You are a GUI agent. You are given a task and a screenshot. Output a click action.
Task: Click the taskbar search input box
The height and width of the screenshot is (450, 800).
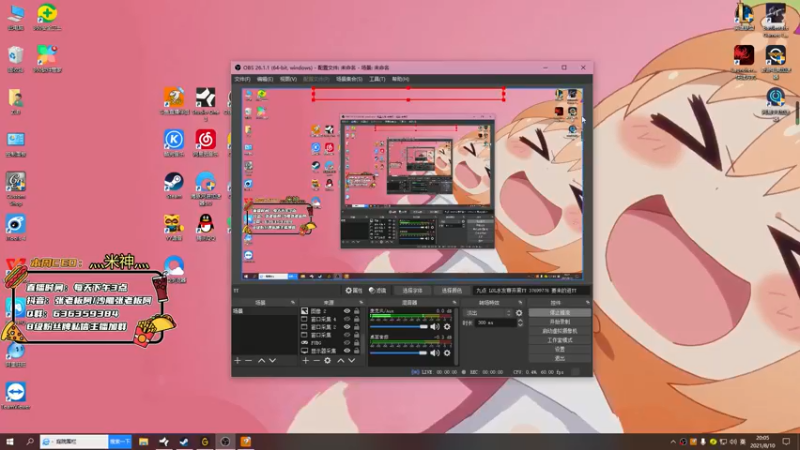74,441
